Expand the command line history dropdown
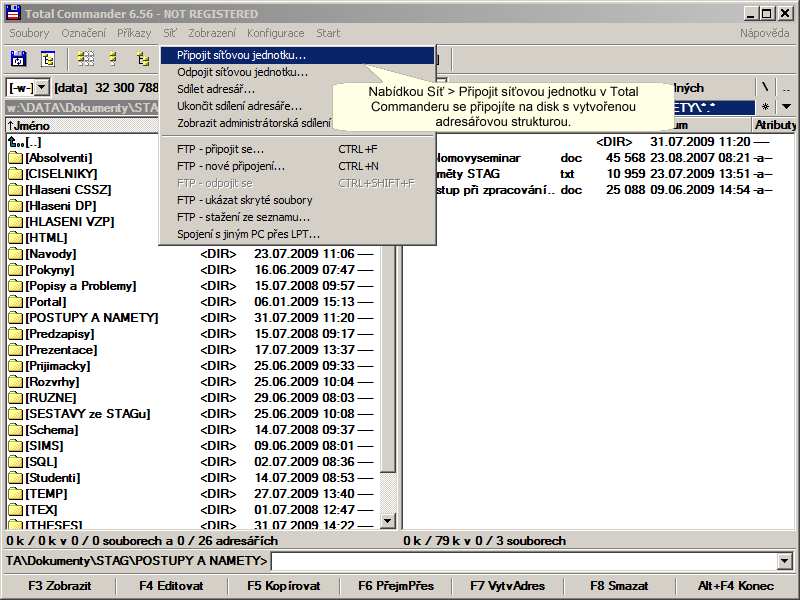Image resolution: width=800 pixels, height=600 pixels. (785, 561)
